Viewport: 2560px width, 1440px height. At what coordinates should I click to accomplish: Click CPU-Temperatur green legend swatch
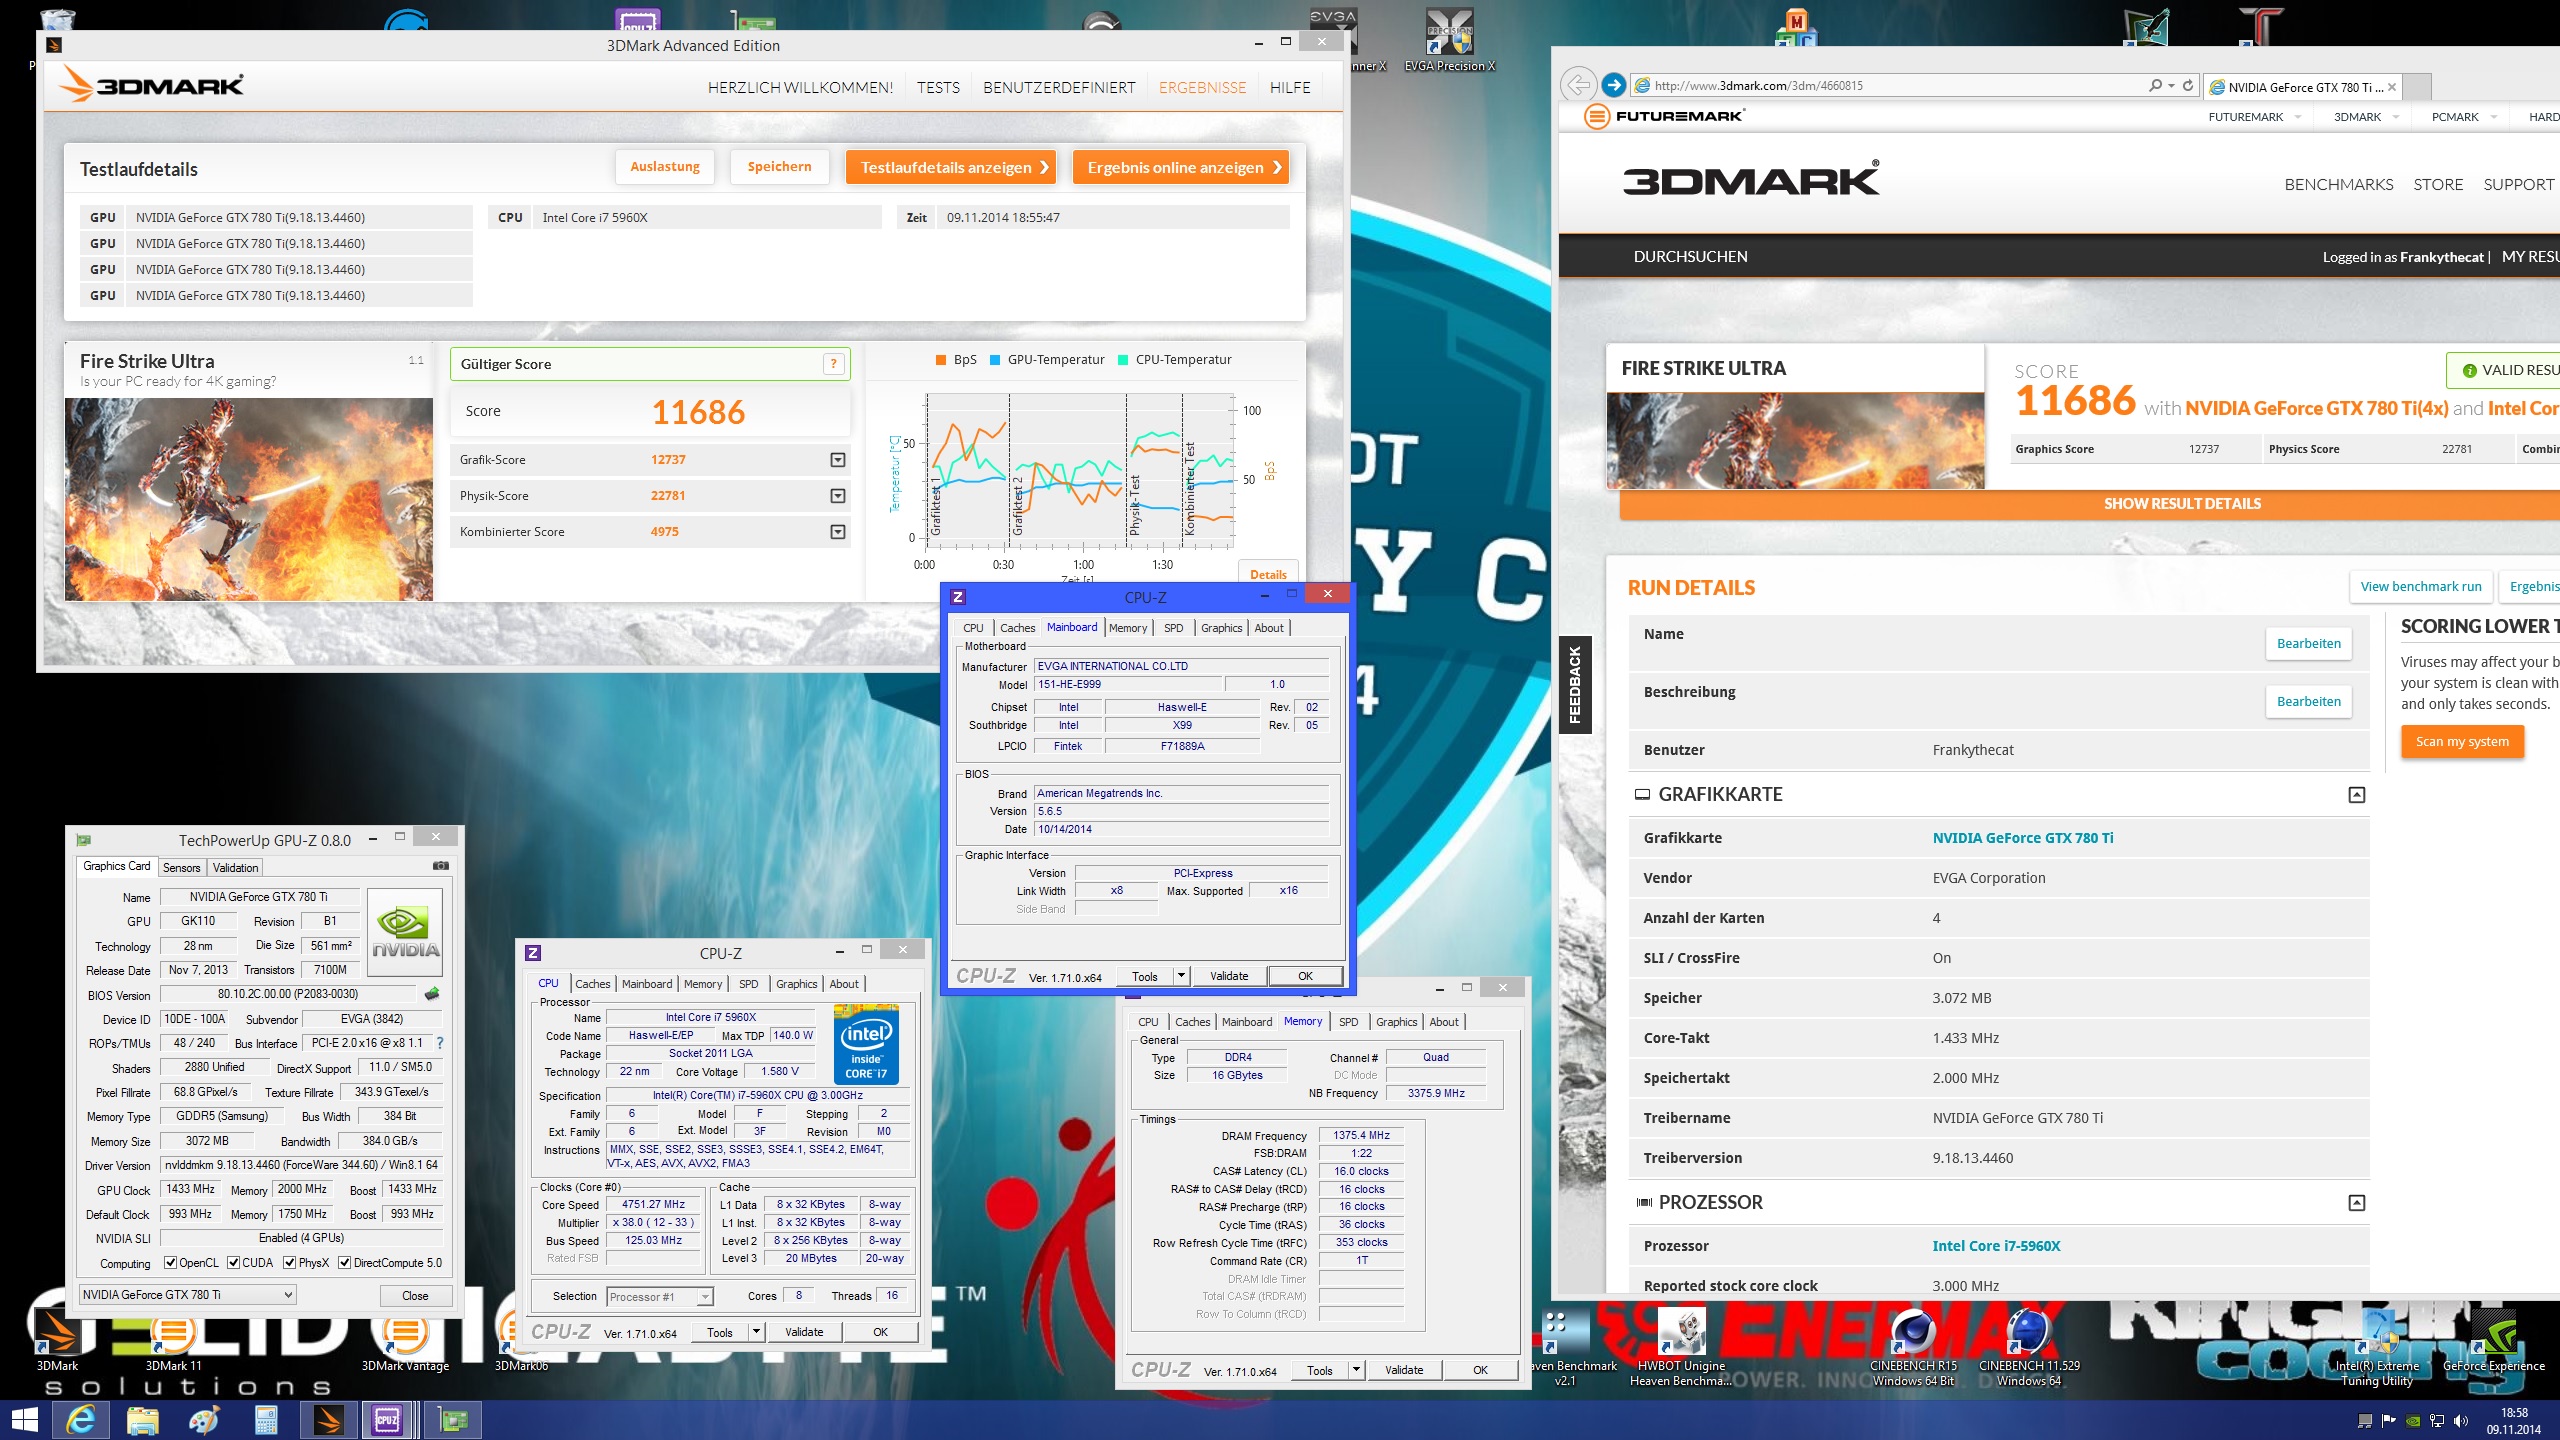click(x=1123, y=360)
